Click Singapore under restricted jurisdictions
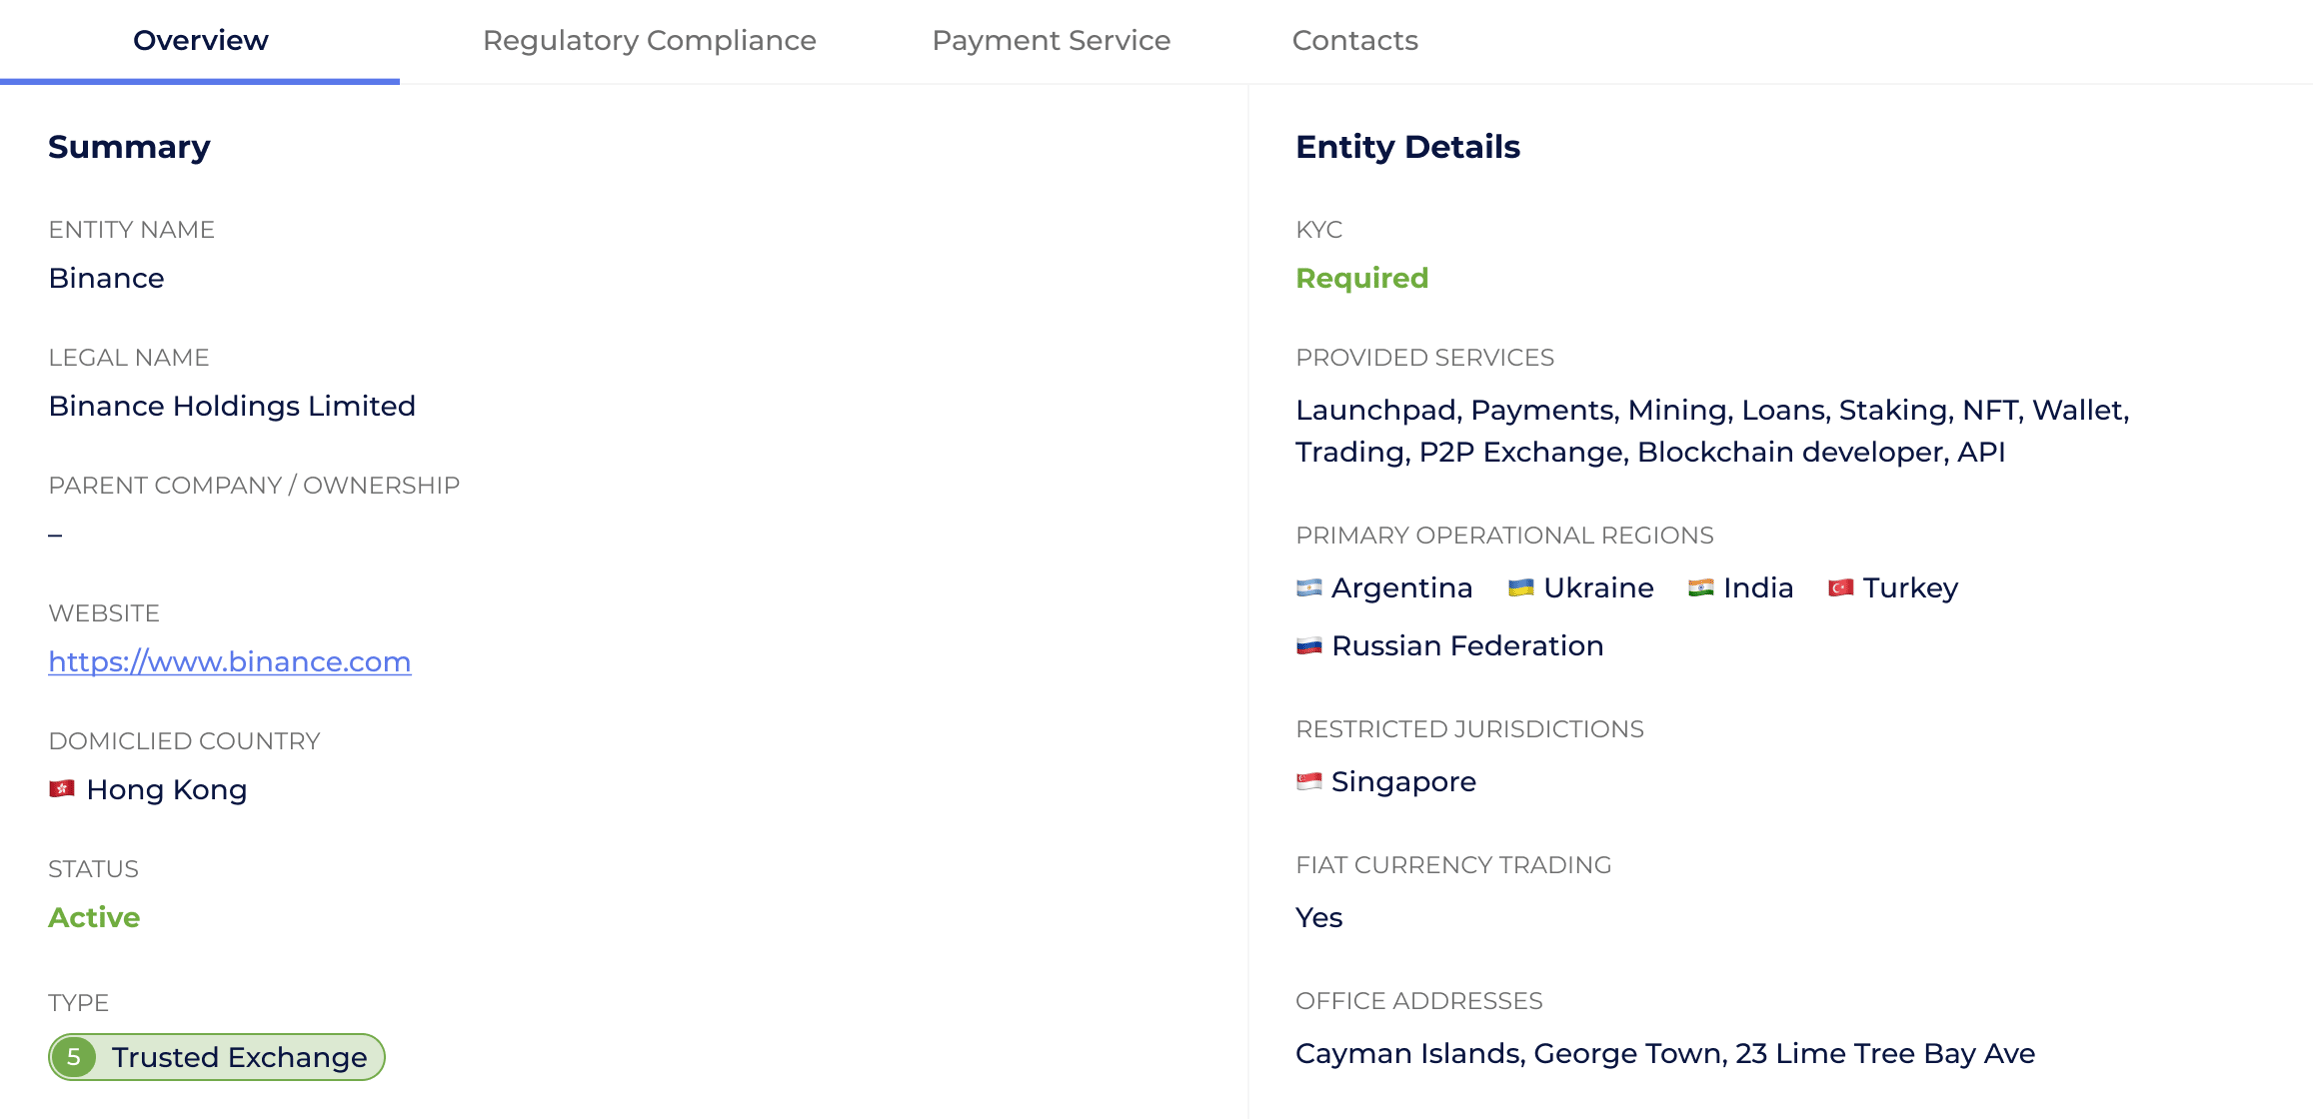 click(1404, 782)
